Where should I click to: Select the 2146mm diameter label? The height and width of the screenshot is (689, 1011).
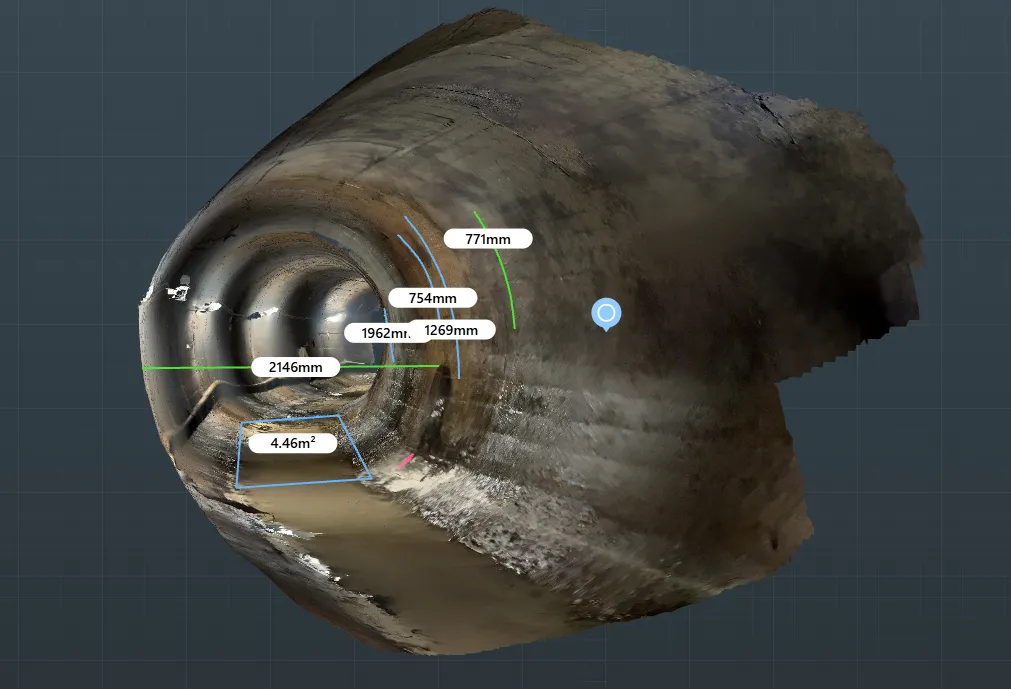[x=295, y=367]
